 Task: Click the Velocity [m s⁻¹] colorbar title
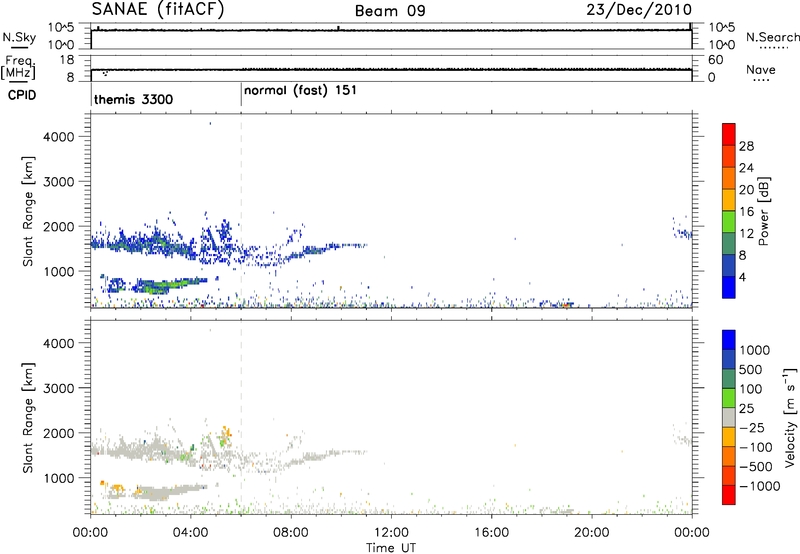pos(789,417)
